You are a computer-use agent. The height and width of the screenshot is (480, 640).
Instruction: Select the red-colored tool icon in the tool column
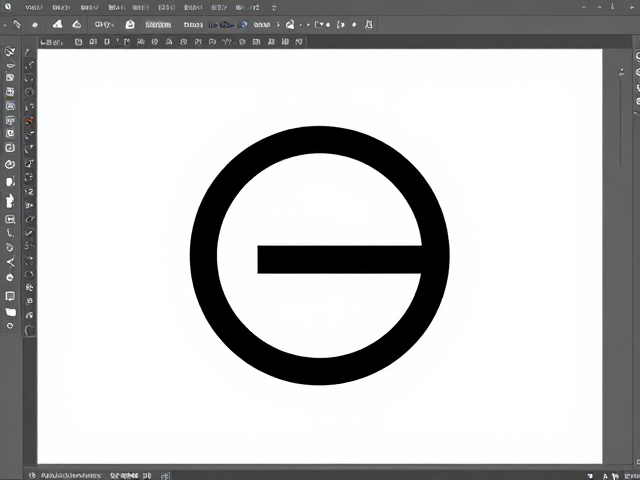[x=29, y=121]
